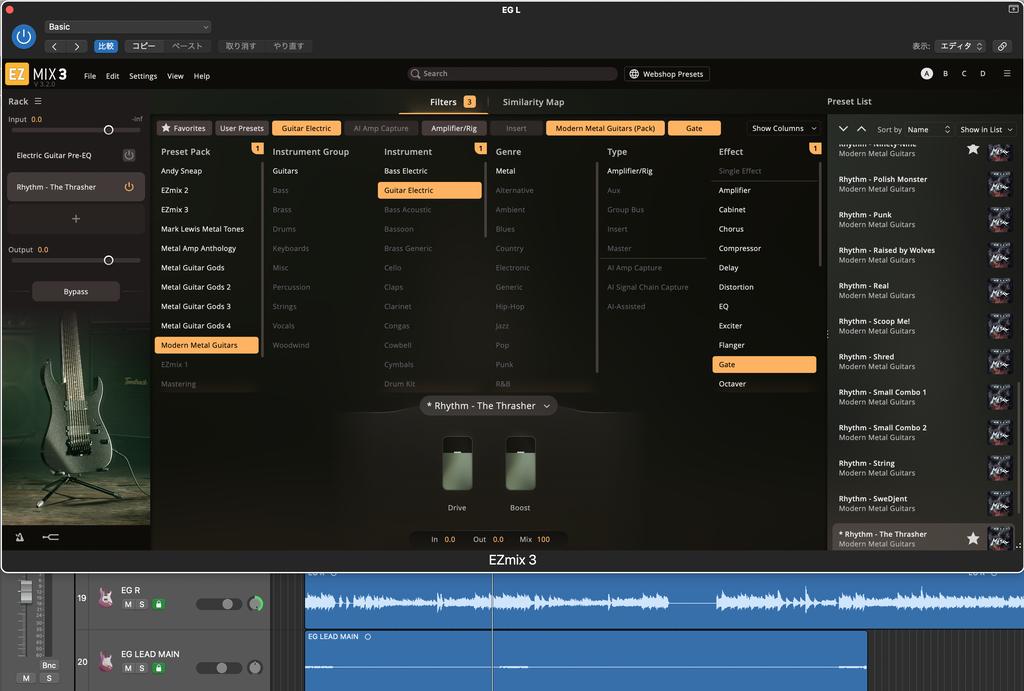Click the Filters tab count badge 3

pyautogui.click(x=469, y=102)
